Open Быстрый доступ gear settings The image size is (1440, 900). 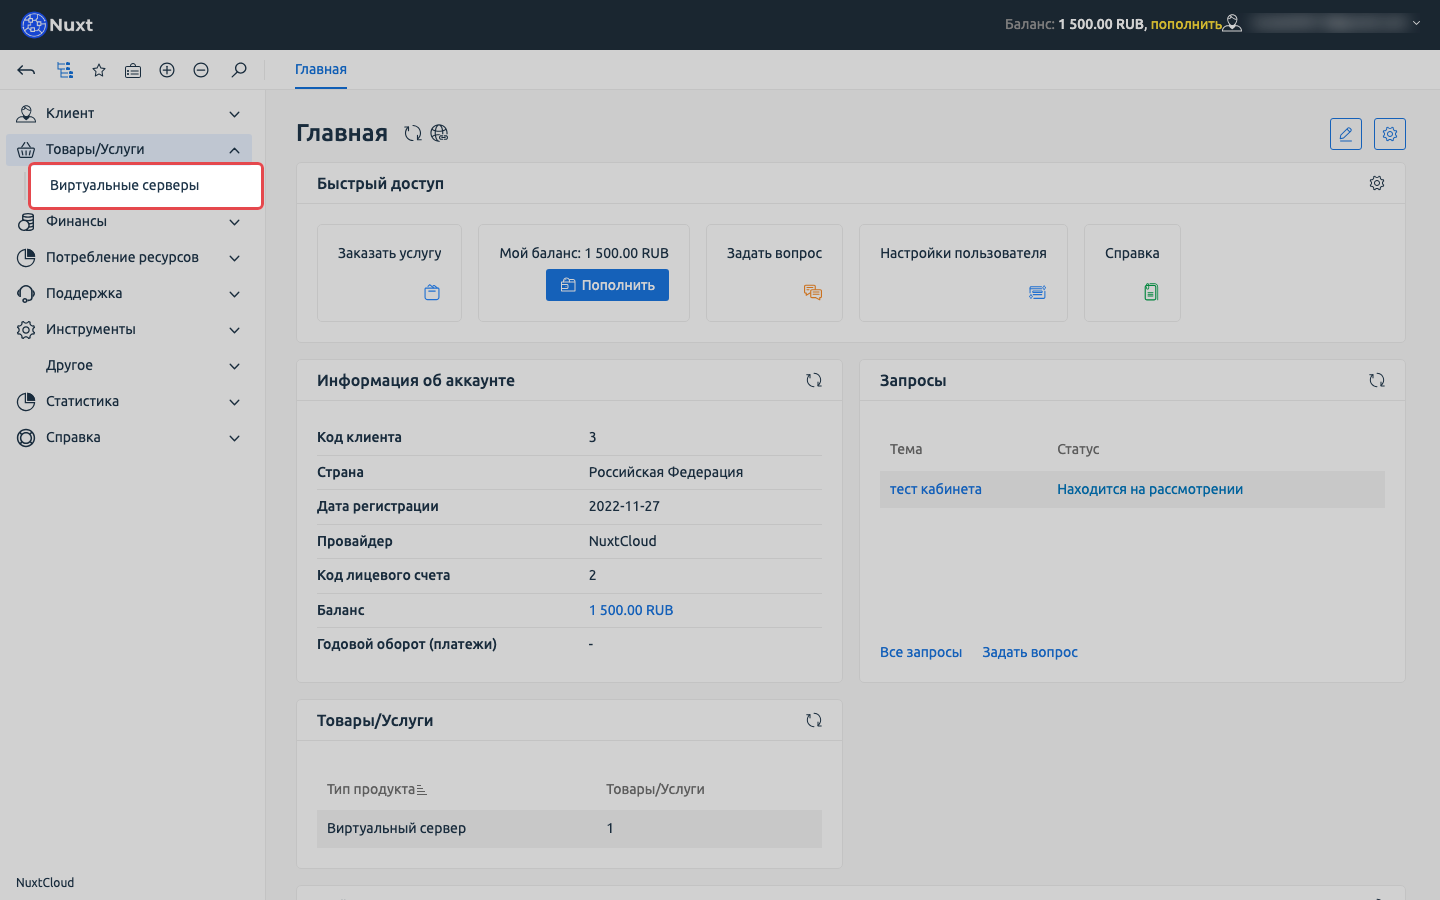pos(1377,183)
